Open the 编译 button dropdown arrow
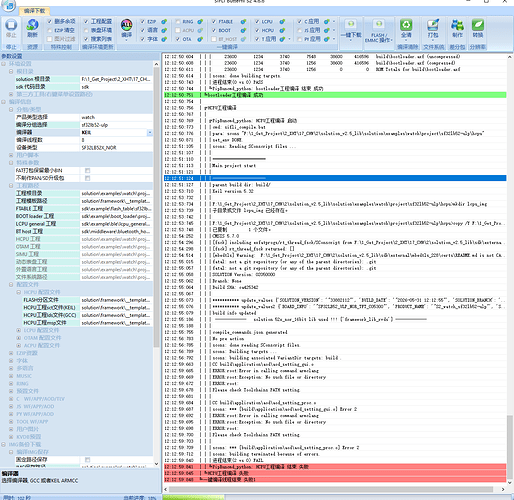514x500 pixels. point(126,40)
